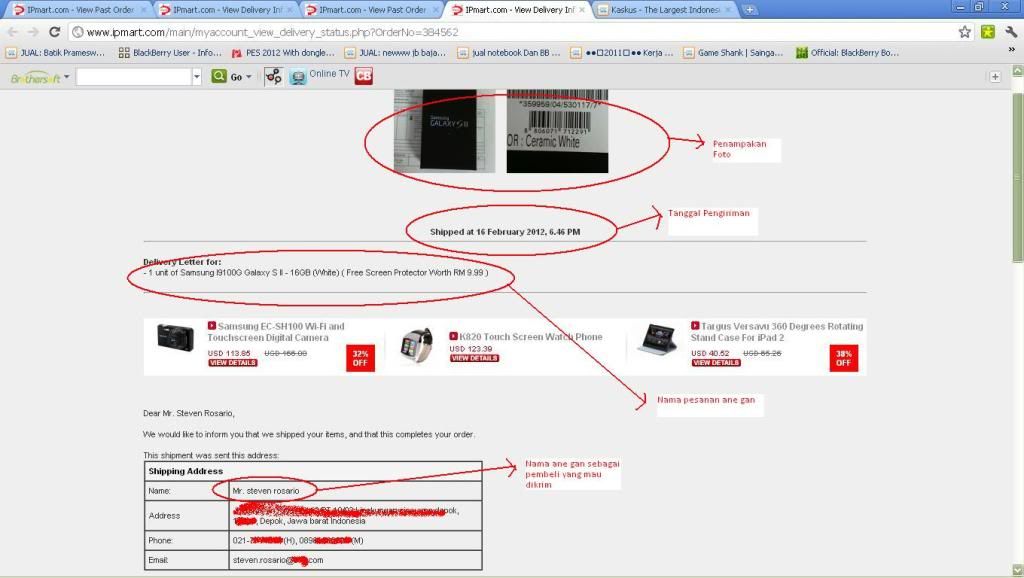
Task: Open Samsung EC-SH100 camera product link
Action: (276, 332)
